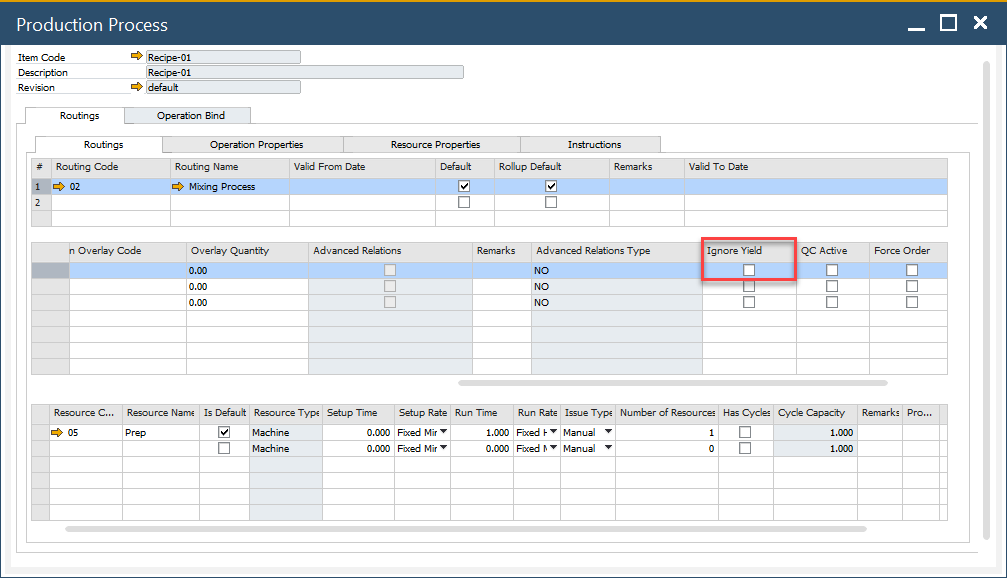1007x578 pixels.
Task: Click the link arrow next to Revision
Action: pos(137,87)
